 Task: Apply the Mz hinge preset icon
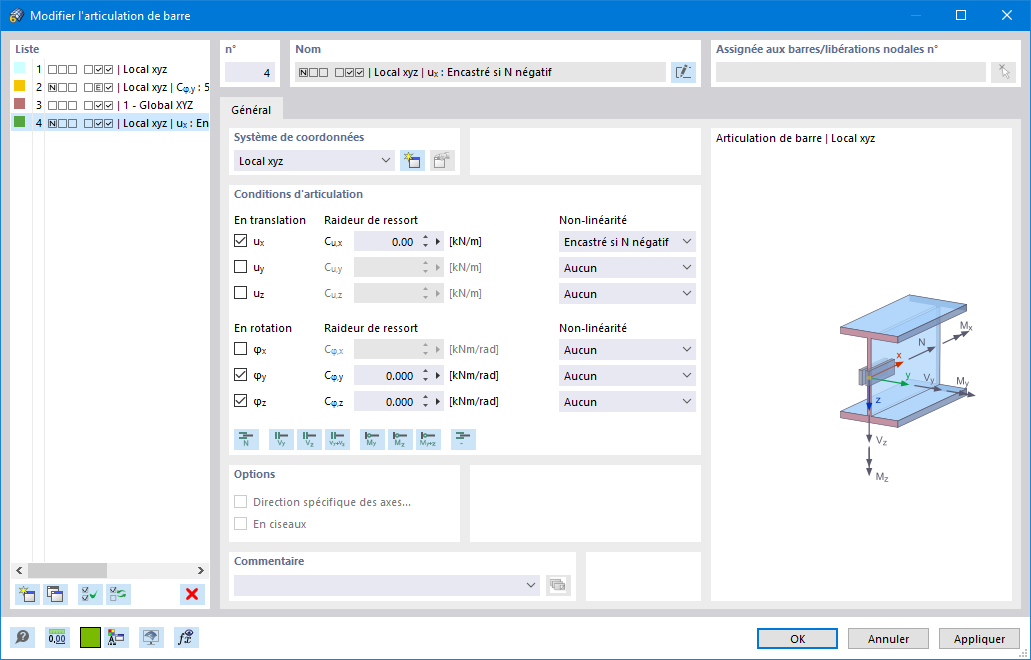[x=400, y=439]
